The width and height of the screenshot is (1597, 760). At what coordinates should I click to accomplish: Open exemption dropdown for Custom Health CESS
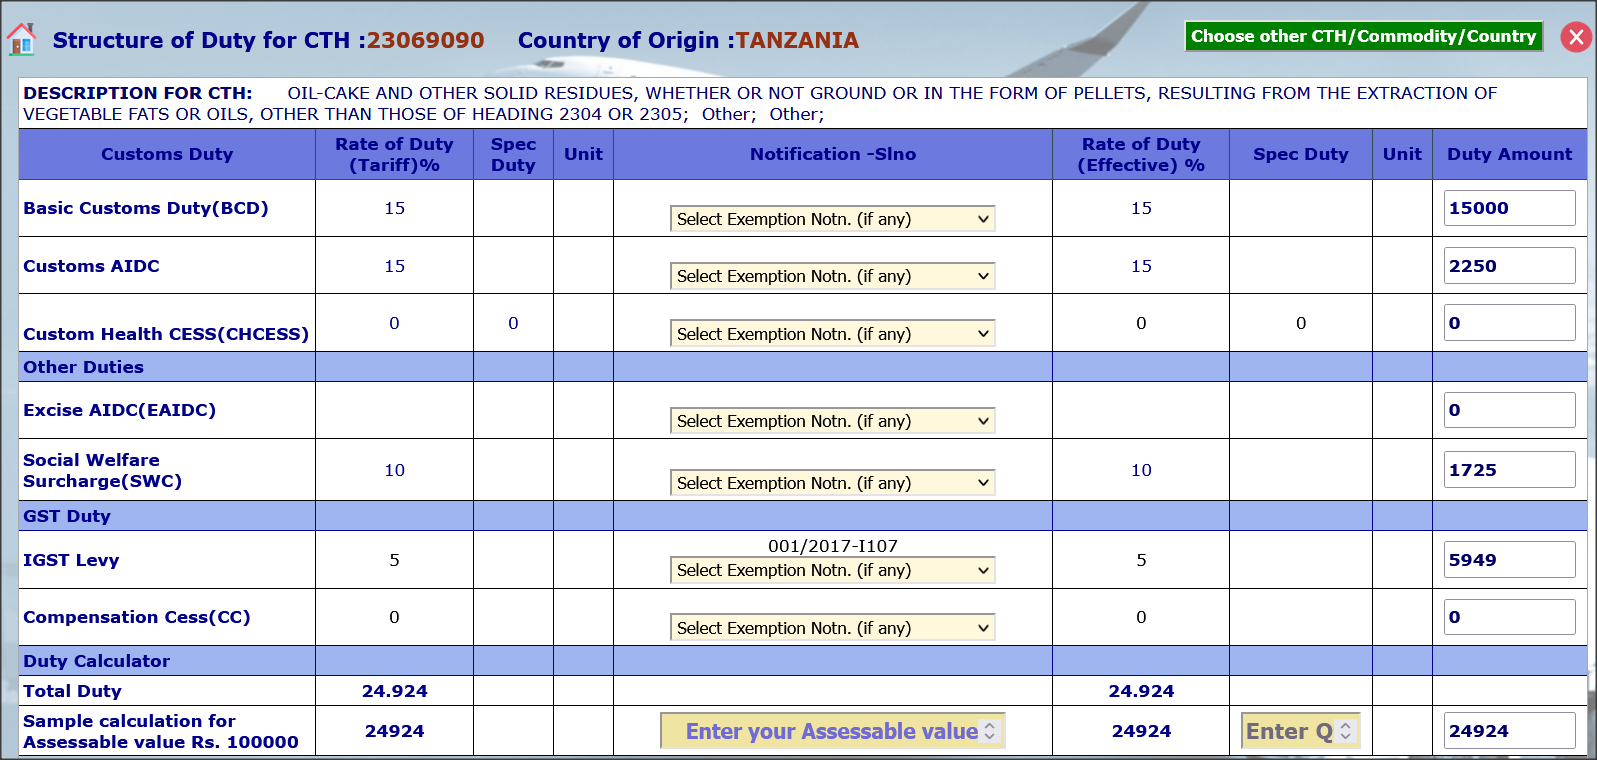click(x=832, y=334)
